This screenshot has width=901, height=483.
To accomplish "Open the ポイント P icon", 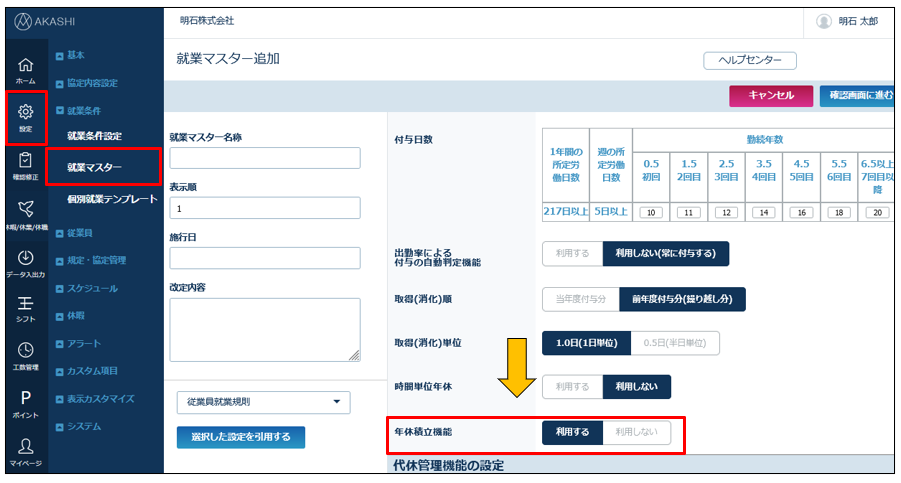I will point(25,403).
